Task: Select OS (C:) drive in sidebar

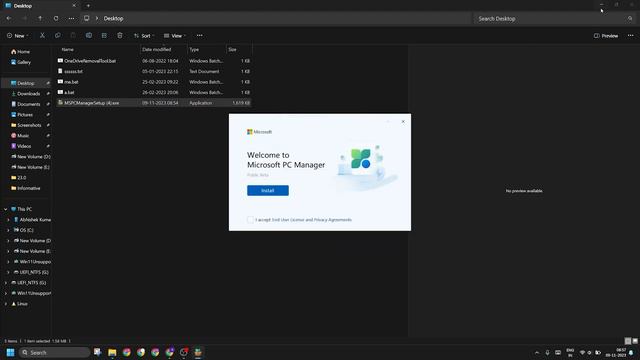Action: (27, 230)
